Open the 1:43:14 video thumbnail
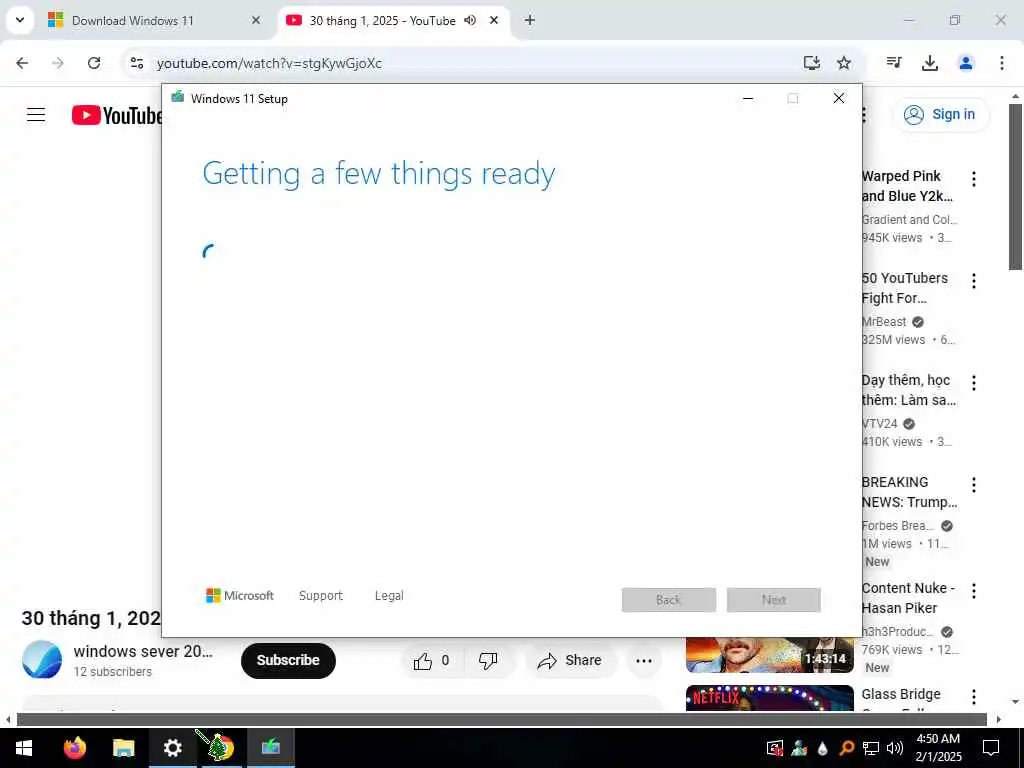 769,655
